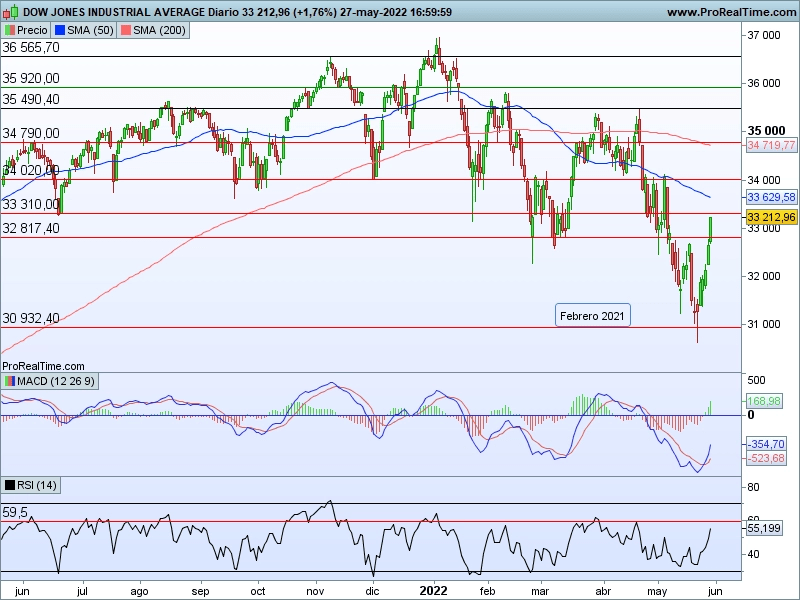Screen dimensions: 800x600
Task: Click the 2022 year marker on time axis
Action: (433, 591)
